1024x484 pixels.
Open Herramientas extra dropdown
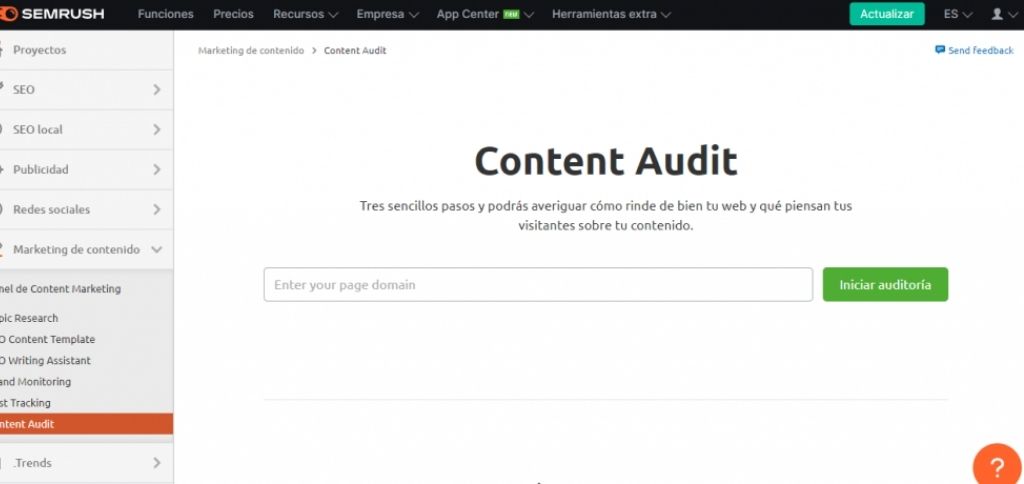point(611,14)
